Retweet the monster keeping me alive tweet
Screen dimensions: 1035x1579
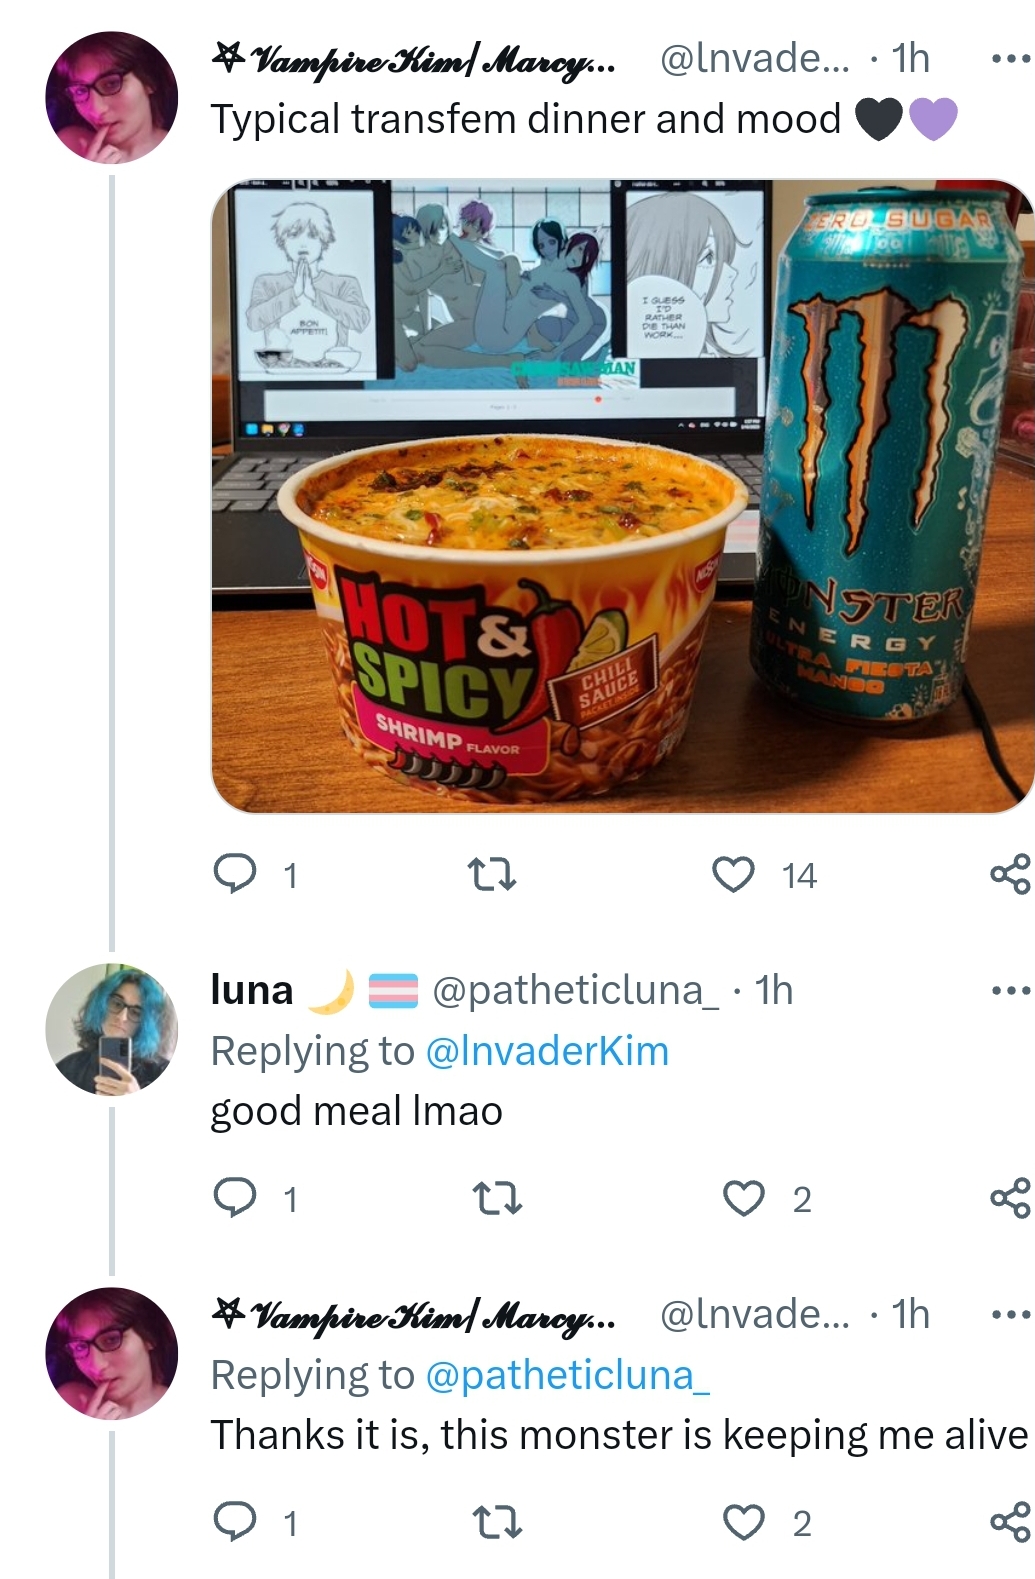pyautogui.click(x=497, y=1521)
